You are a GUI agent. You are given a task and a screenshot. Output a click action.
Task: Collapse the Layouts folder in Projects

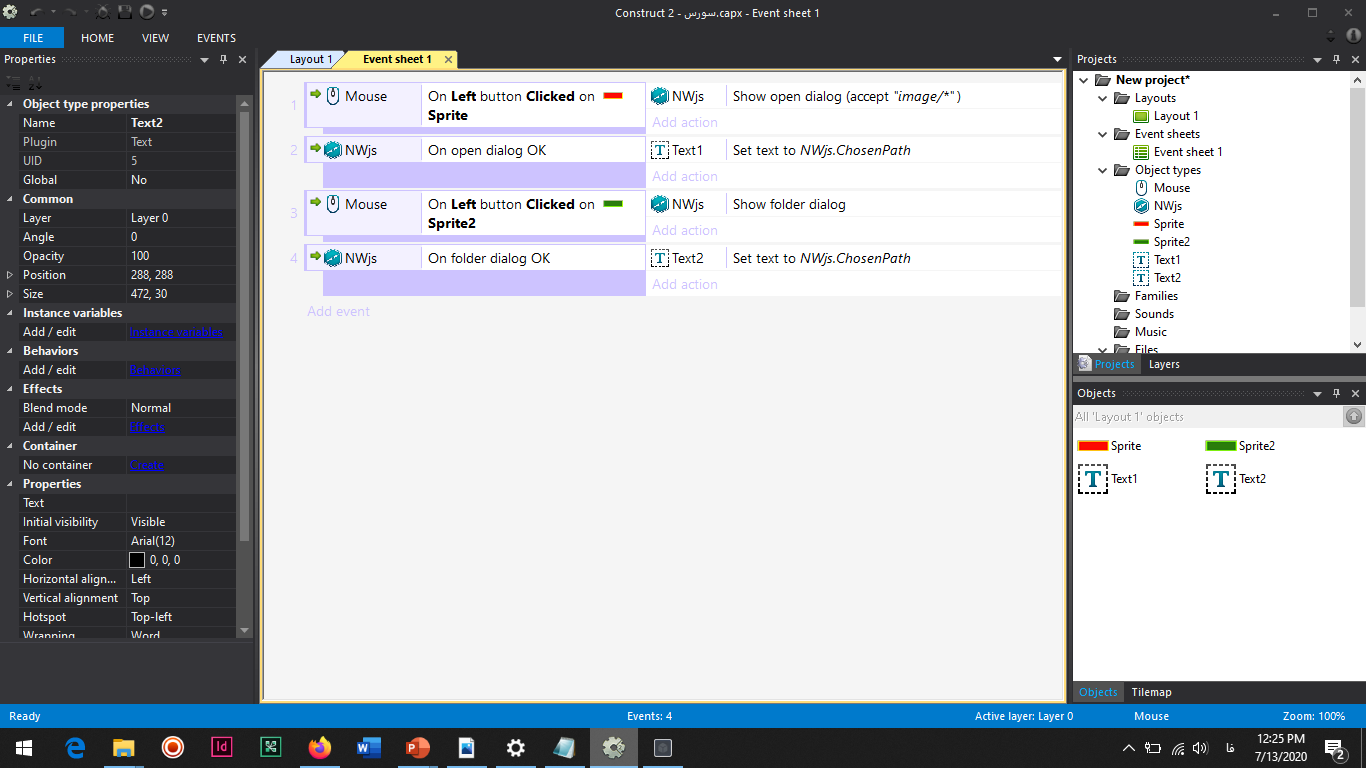click(x=1102, y=98)
